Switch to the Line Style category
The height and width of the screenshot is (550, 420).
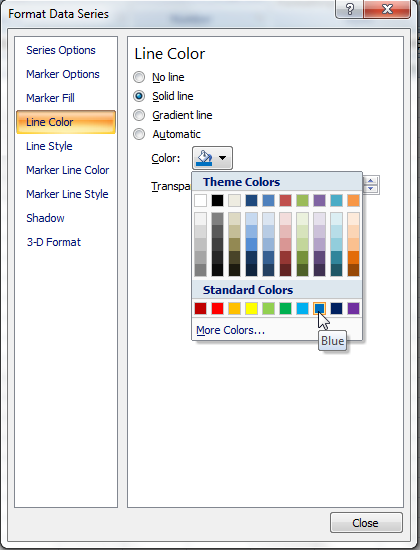49,146
